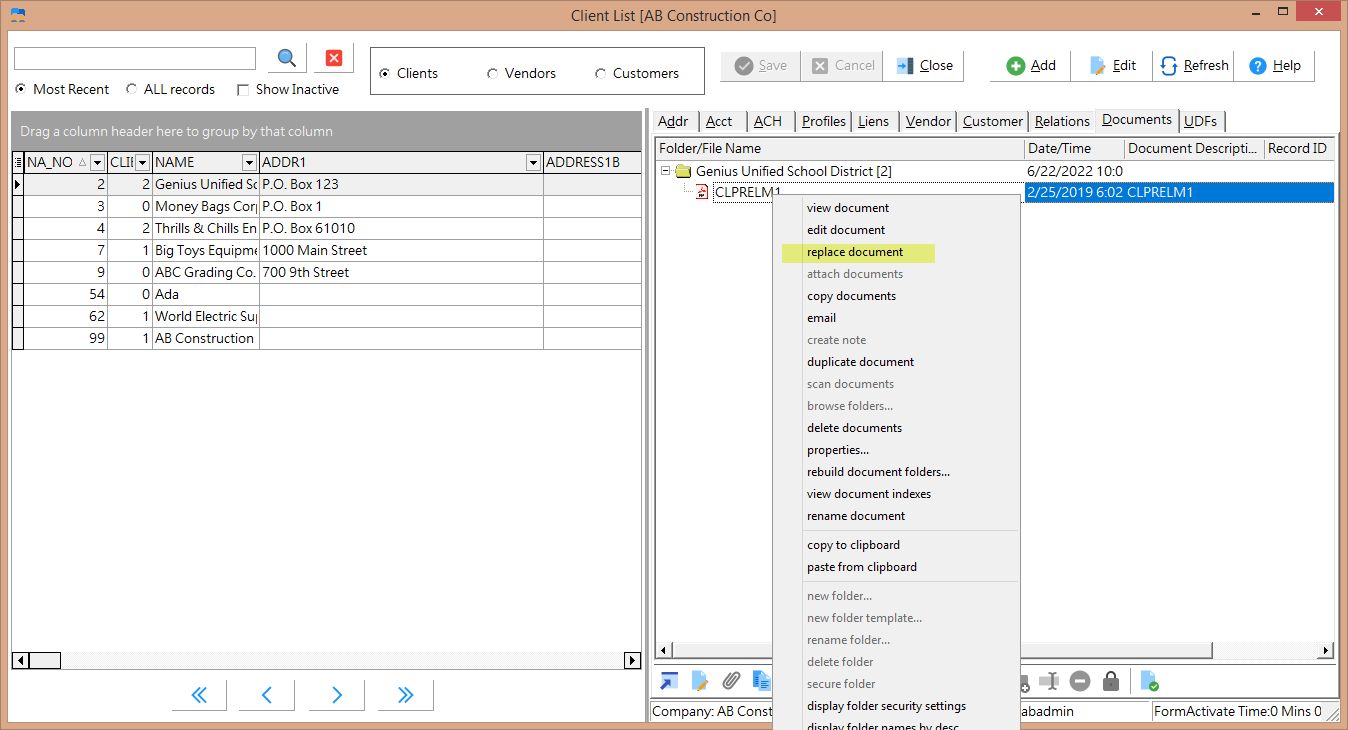Select the World Electric Sup row
The height and width of the screenshot is (730, 1348).
[326, 316]
